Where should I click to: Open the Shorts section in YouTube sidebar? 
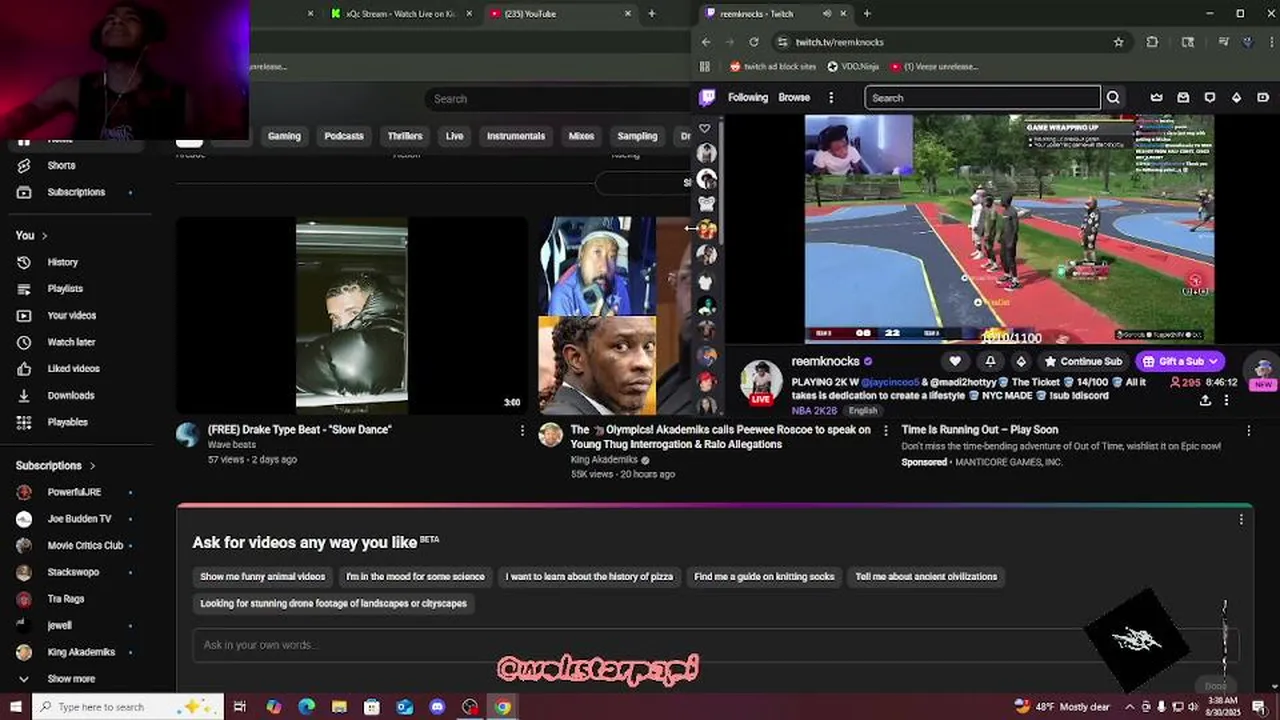tap(61, 165)
